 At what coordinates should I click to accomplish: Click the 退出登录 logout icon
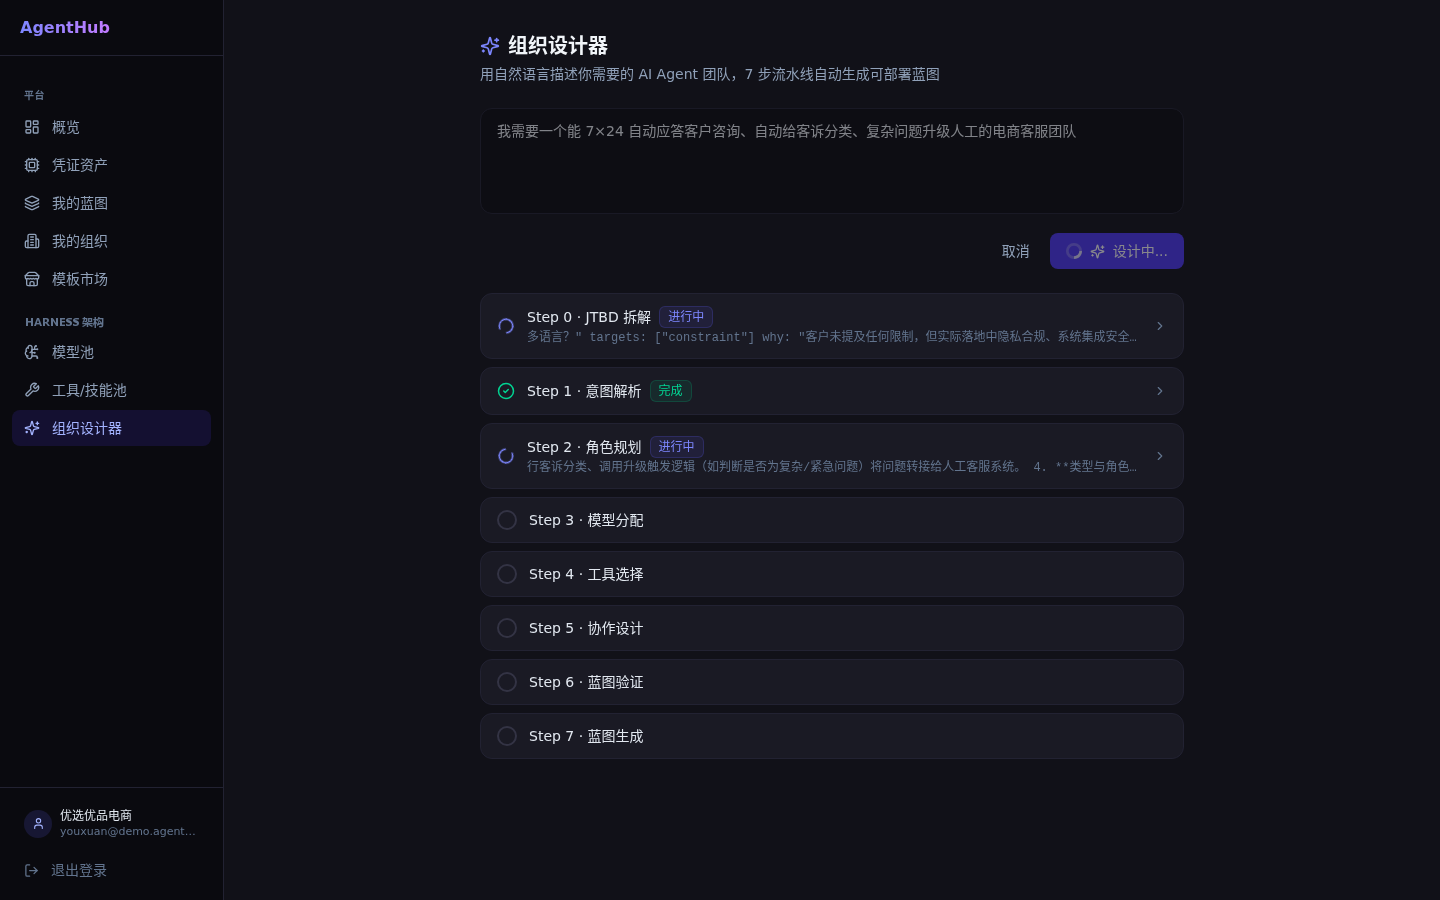(x=31, y=870)
